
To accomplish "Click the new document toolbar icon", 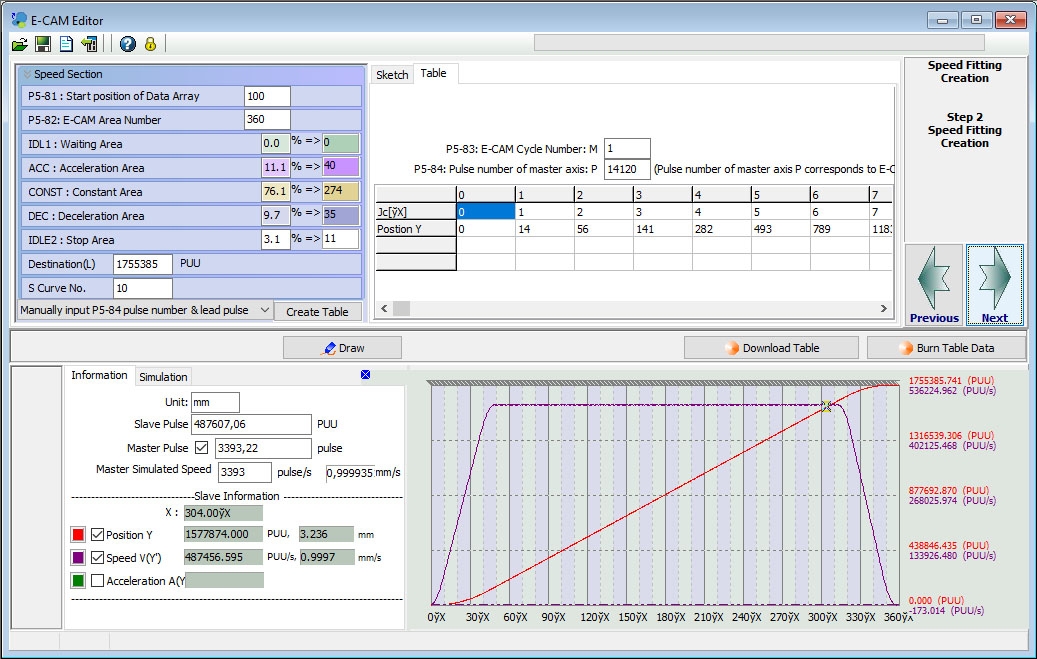I will pos(66,44).
